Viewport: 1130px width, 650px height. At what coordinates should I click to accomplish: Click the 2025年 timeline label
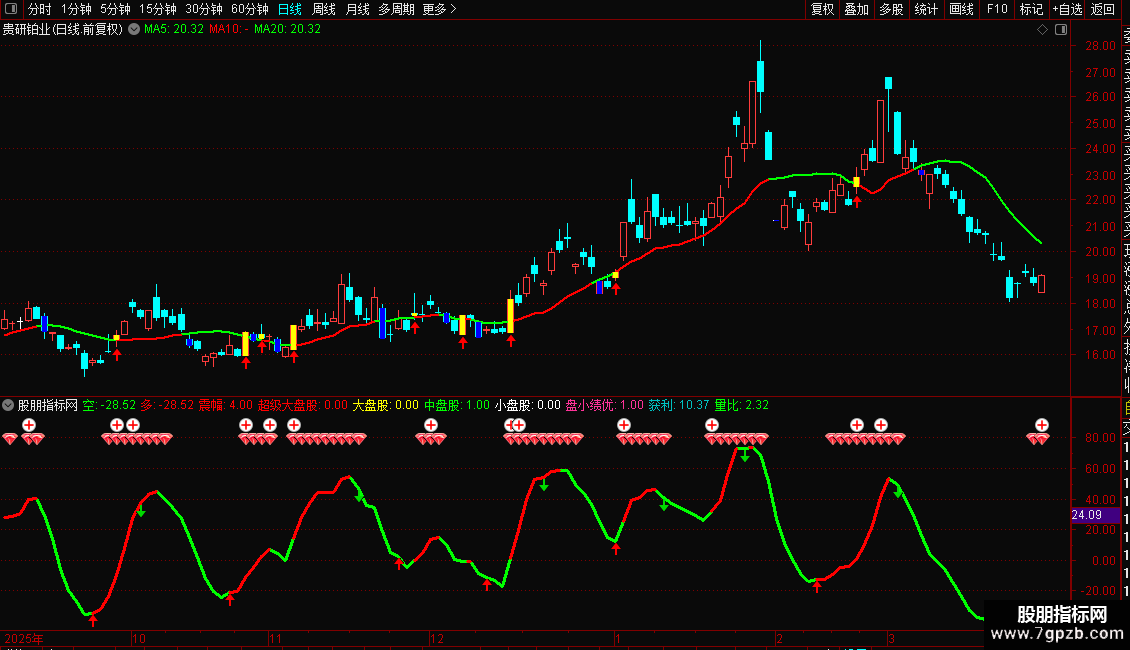pyautogui.click(x=24, y=638)
